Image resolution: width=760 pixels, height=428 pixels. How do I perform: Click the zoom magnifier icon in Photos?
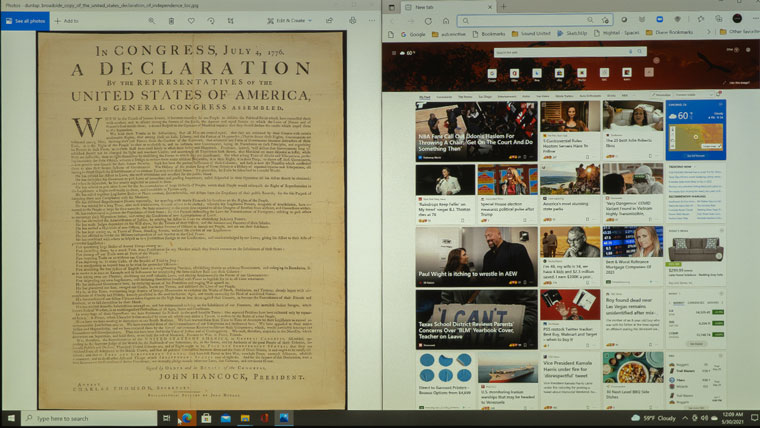pyautogui.click(x=152, y=21)
